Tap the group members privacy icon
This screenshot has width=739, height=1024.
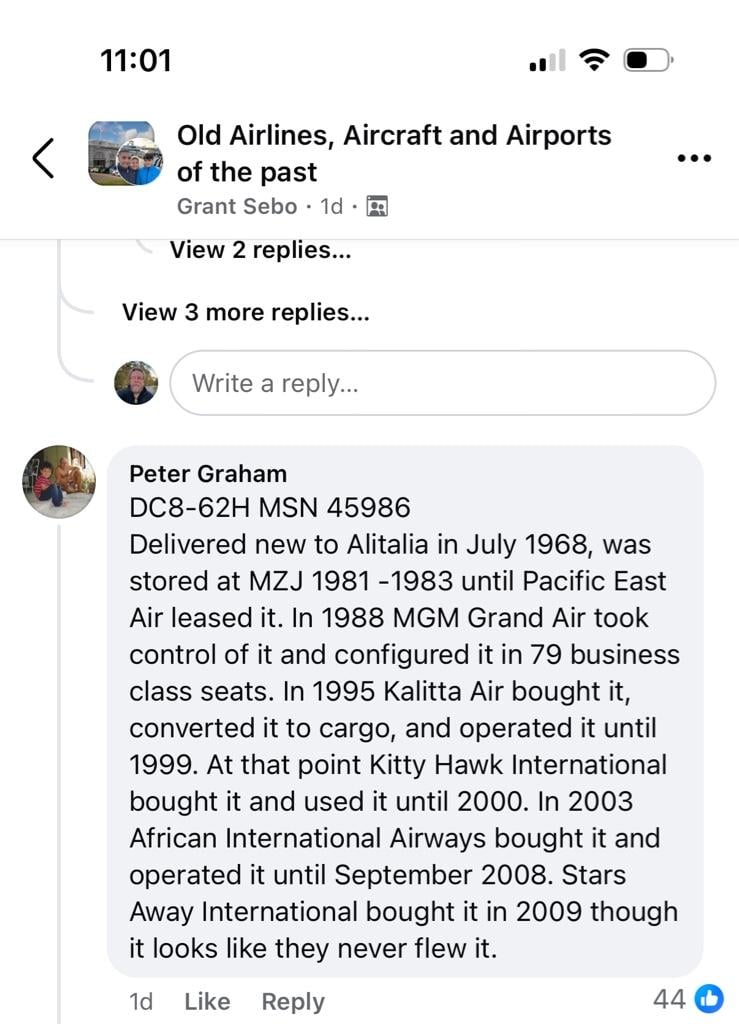click(x=377, y=206)
